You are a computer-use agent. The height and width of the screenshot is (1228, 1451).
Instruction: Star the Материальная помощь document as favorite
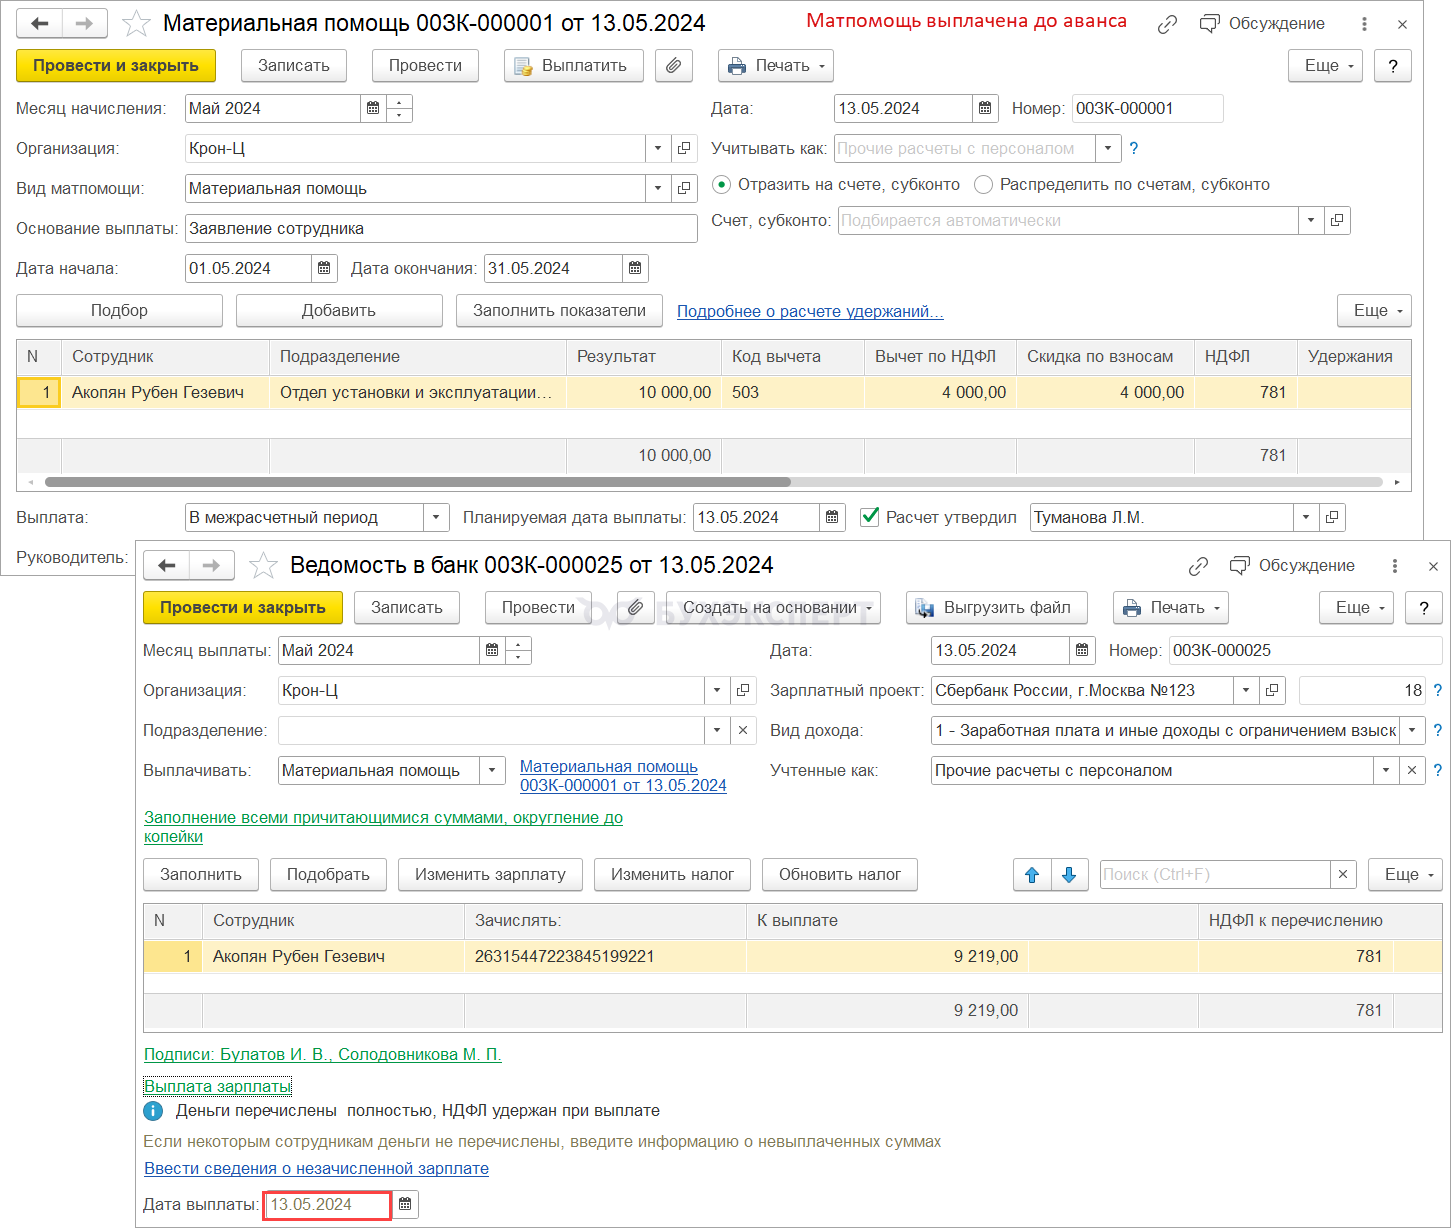pyautogui.click(x=136, y=23)
